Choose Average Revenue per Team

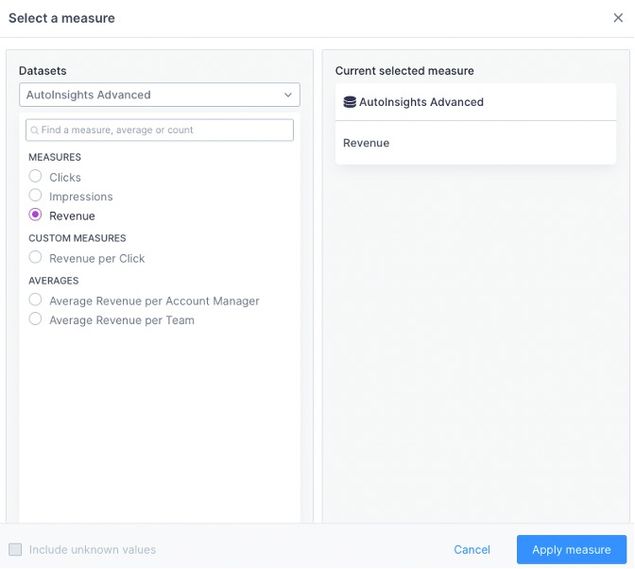pos(36,320)
